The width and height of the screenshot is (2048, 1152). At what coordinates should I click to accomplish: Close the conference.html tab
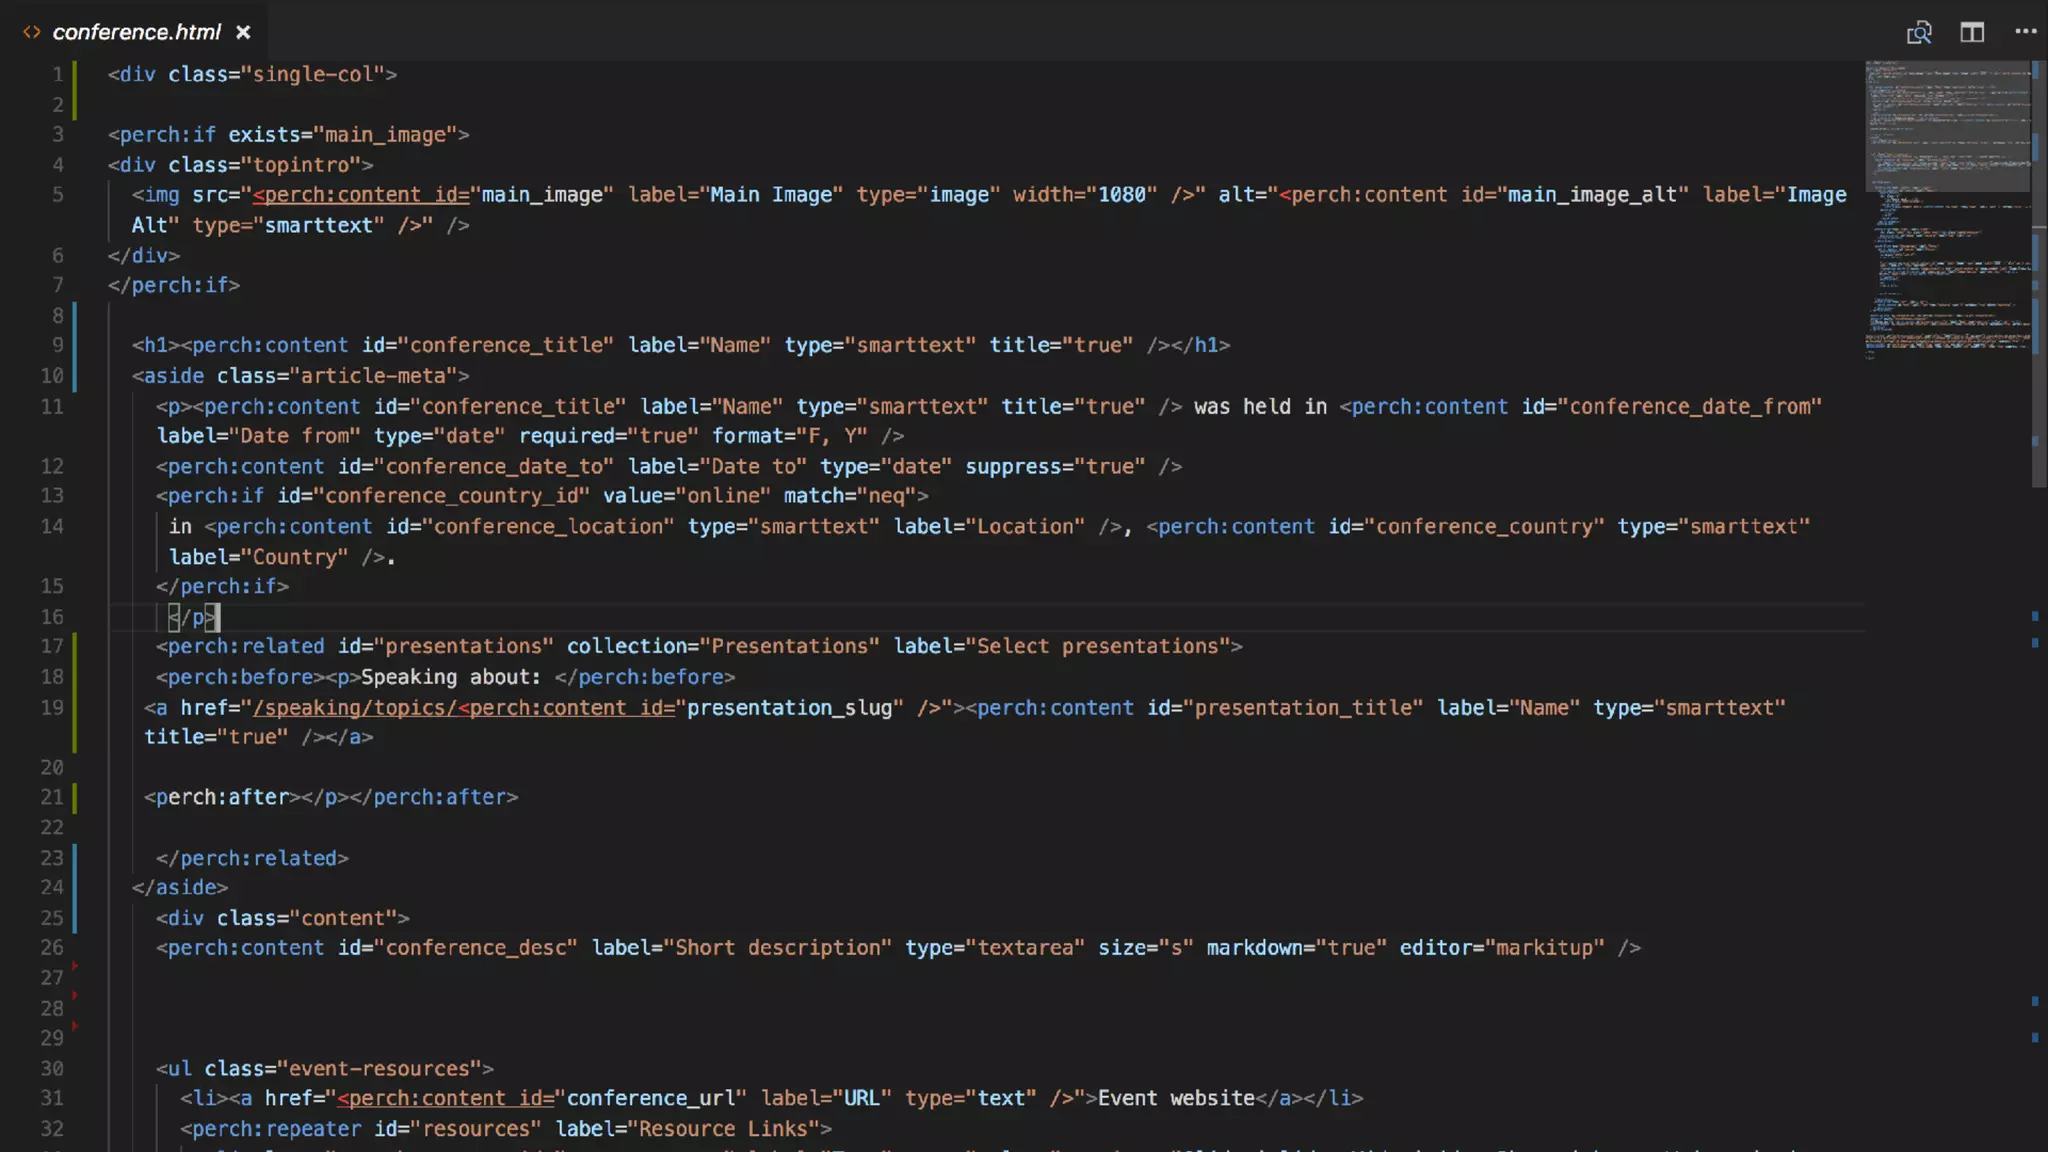(x=243, y=33)
